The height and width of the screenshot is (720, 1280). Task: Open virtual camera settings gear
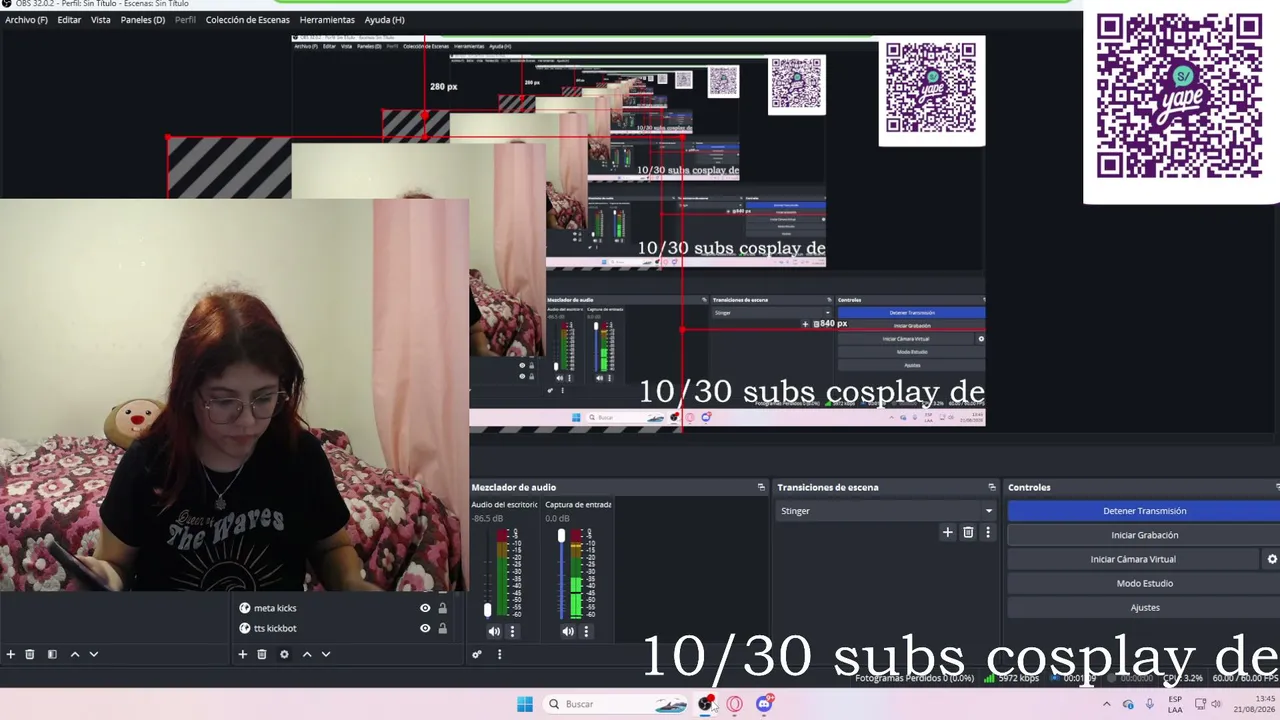point(1272,559)
